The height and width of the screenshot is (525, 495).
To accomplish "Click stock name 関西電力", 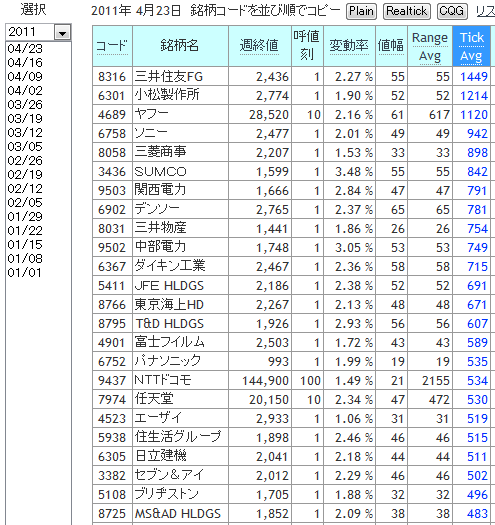I will point(160,190).
